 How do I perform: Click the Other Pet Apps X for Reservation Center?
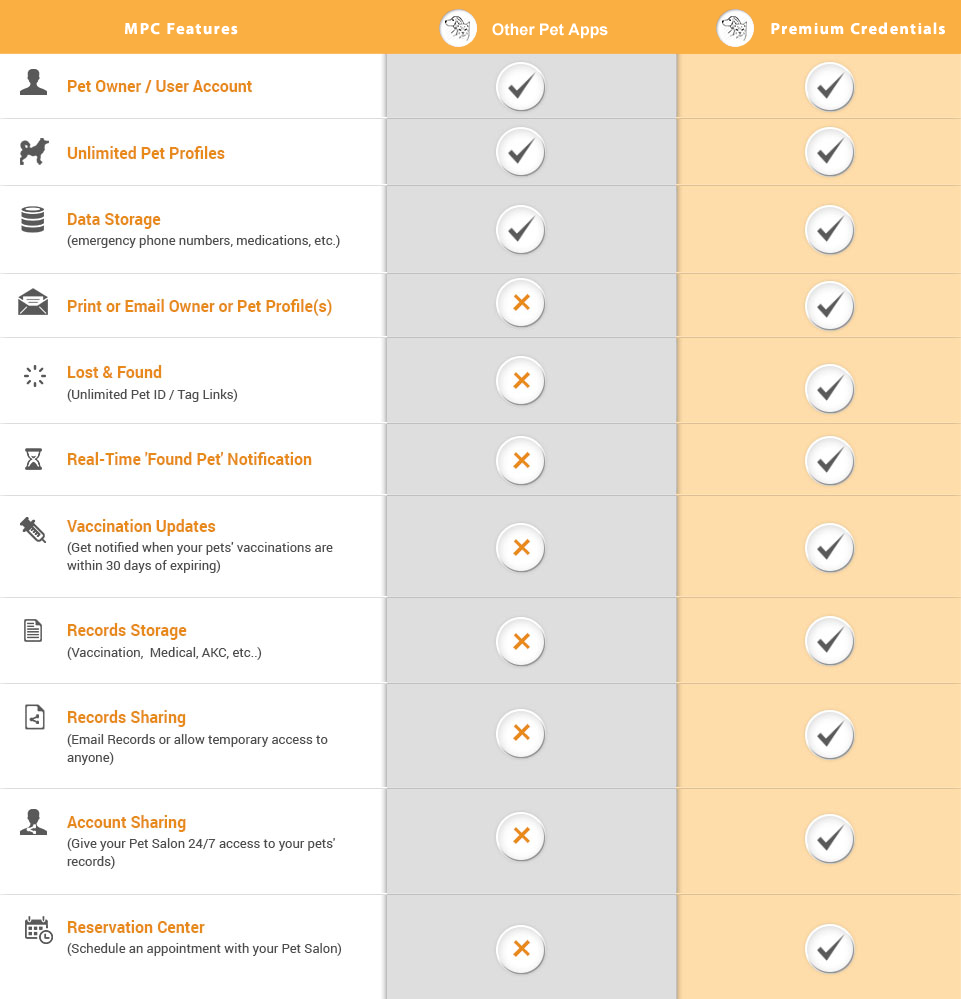point(520,948)
